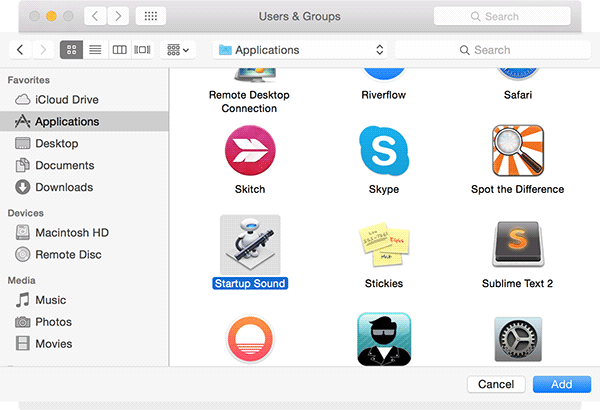Click the Add button
The height and width of the screenshot is (410, 600).
[562, 384]
